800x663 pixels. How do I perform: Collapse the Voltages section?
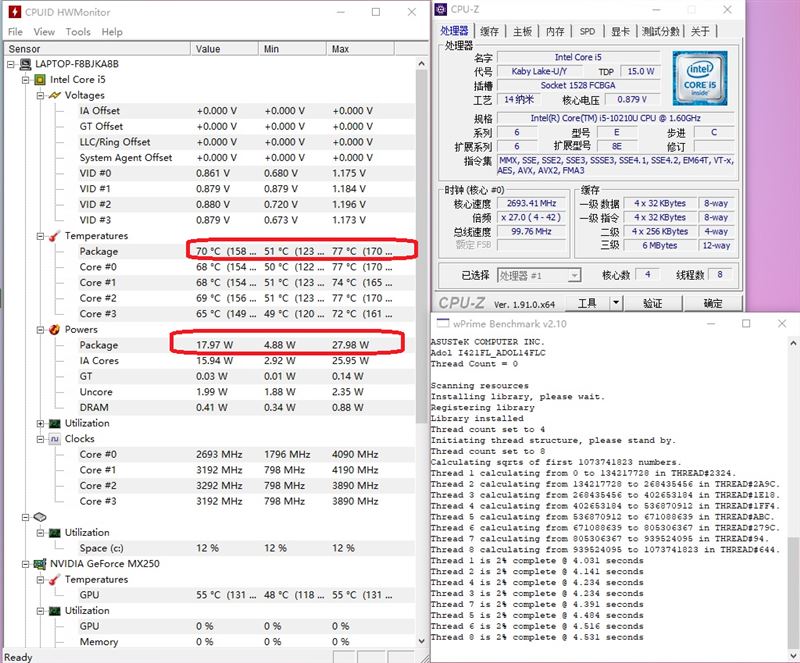click(40, 95)
